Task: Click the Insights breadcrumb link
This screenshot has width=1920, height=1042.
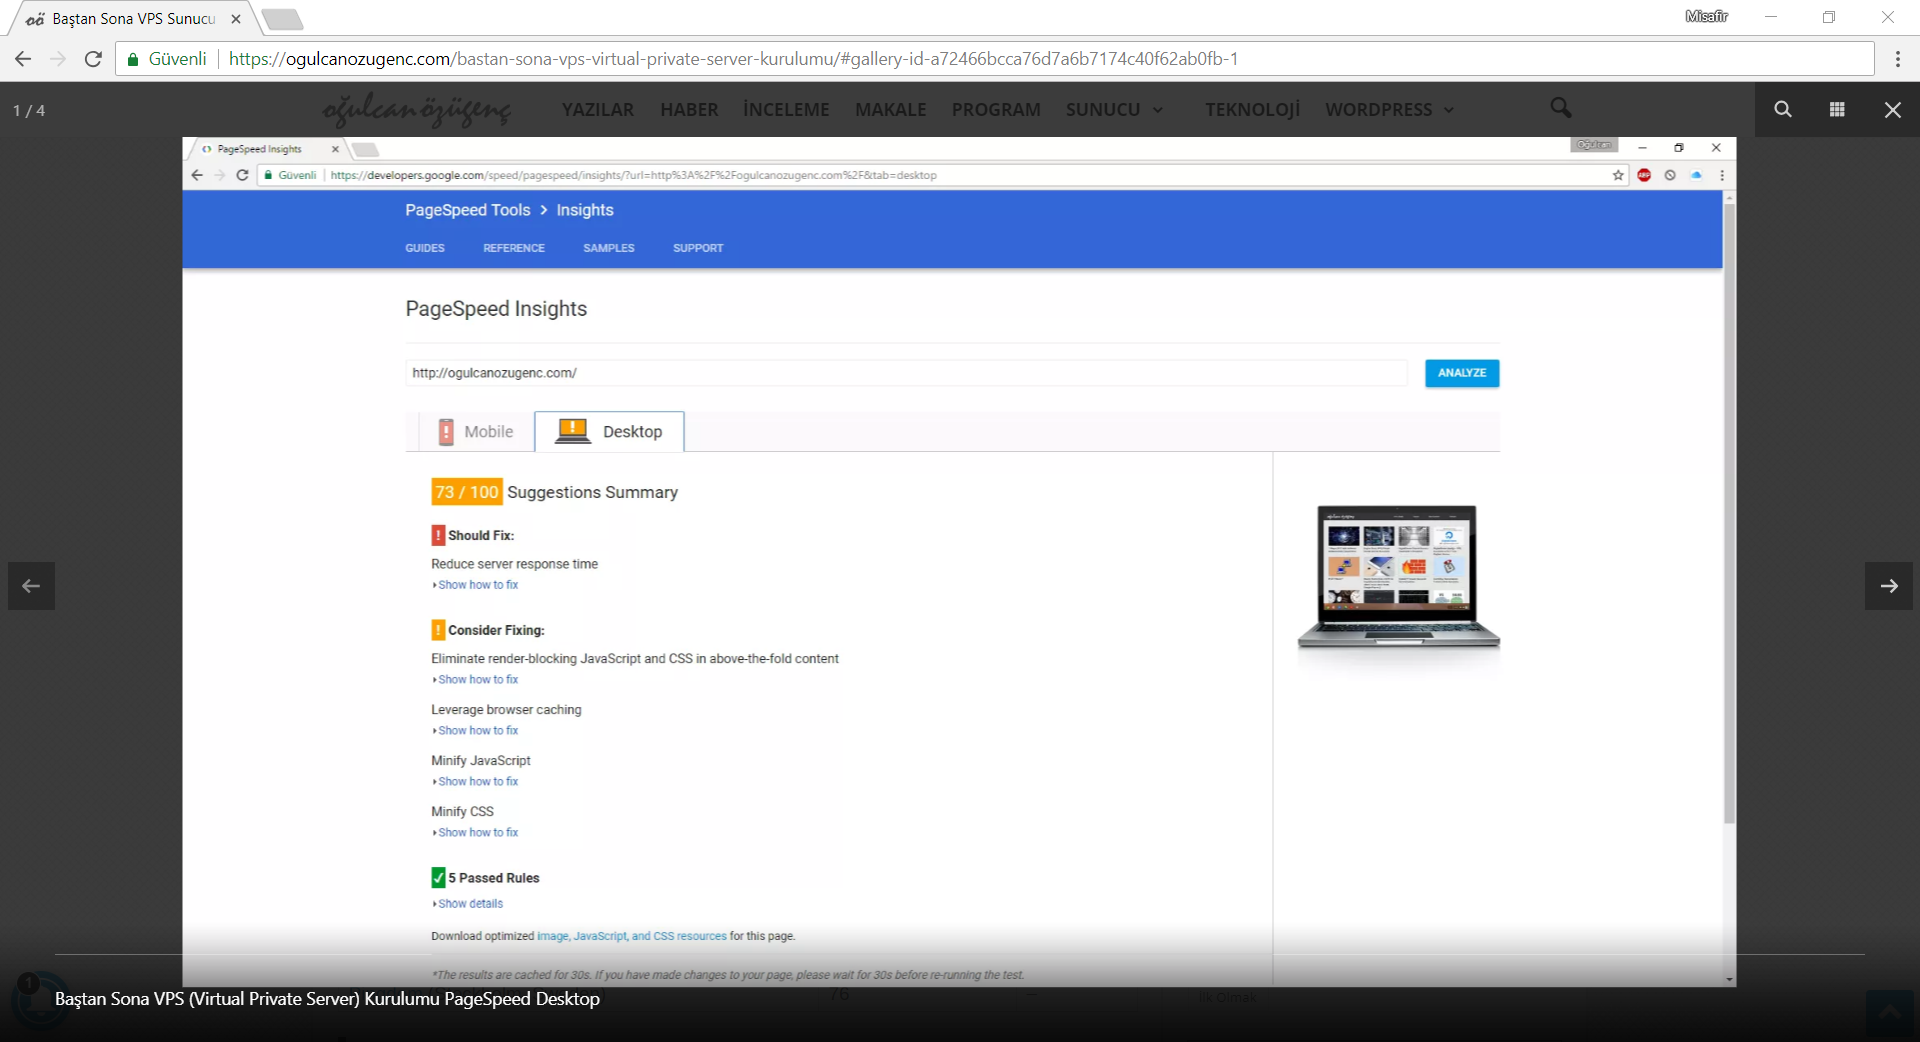Action: coord(585,210)
